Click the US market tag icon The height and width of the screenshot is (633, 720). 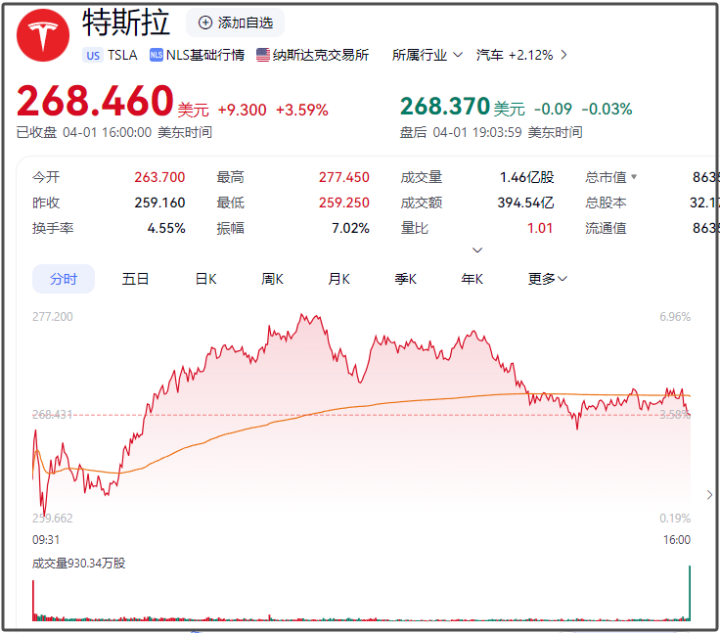(93, 55)
